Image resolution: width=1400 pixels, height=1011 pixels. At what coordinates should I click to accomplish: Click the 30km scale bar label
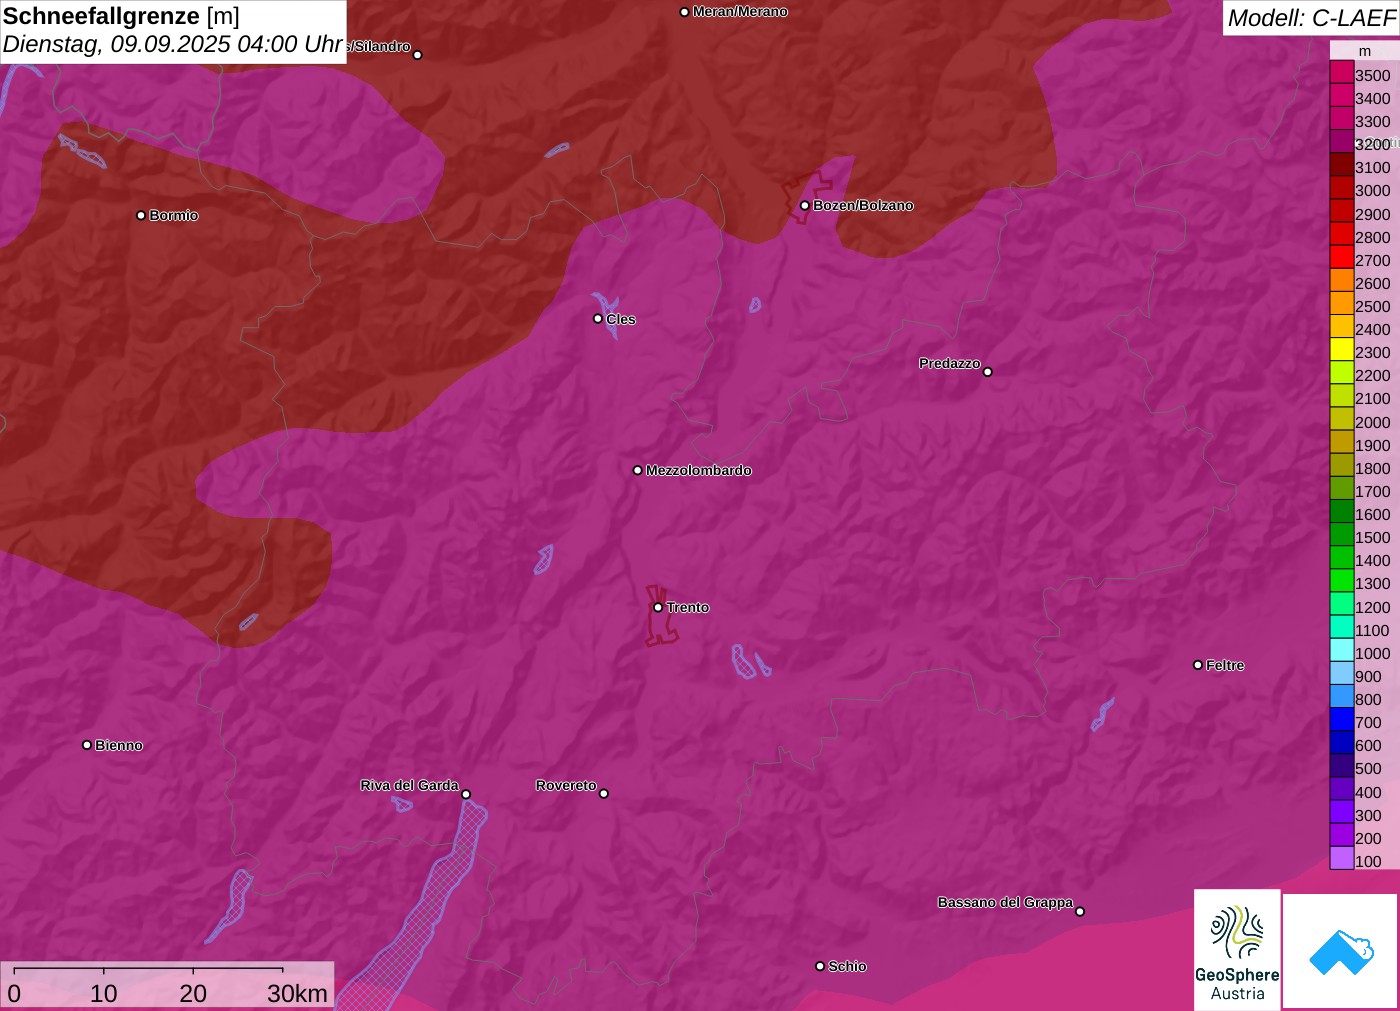[x=297, y=993]
